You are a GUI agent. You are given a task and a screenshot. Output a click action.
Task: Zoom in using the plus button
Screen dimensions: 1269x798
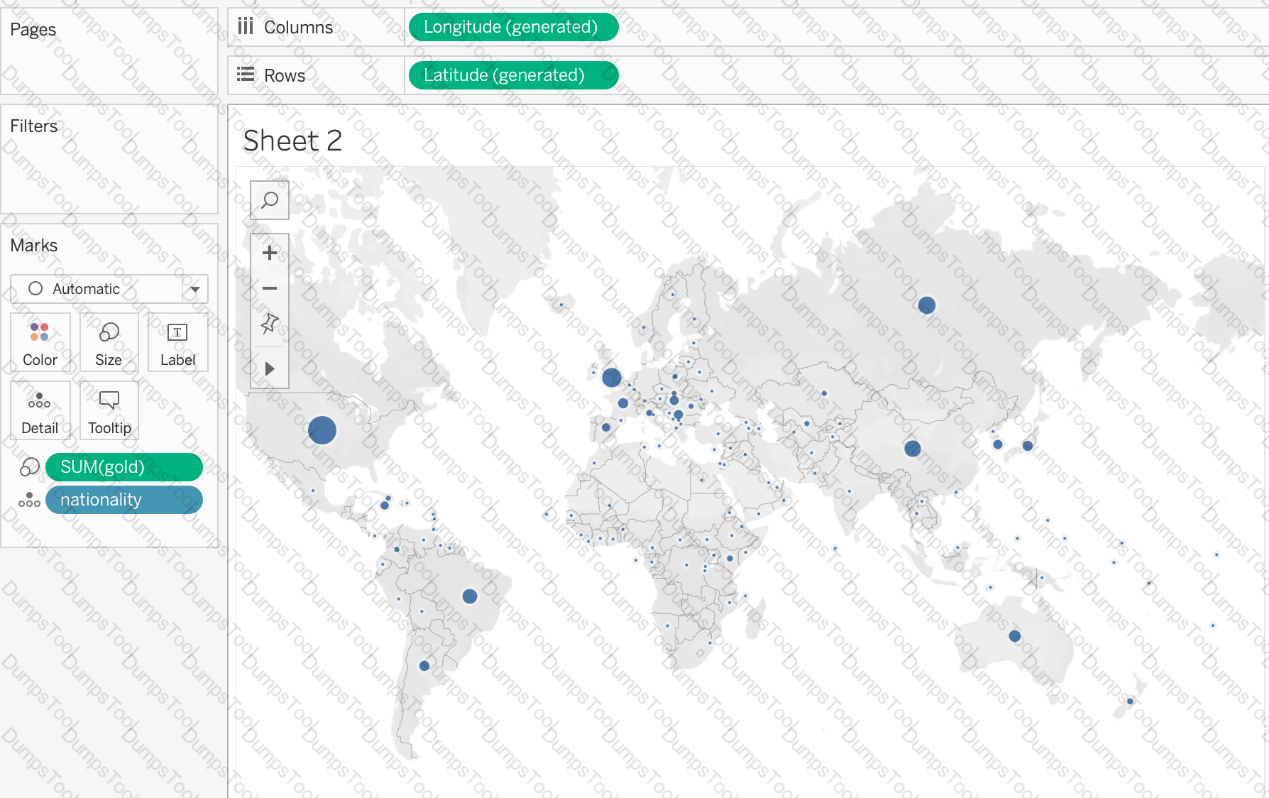pyautogui.click(x=269, y=253)
